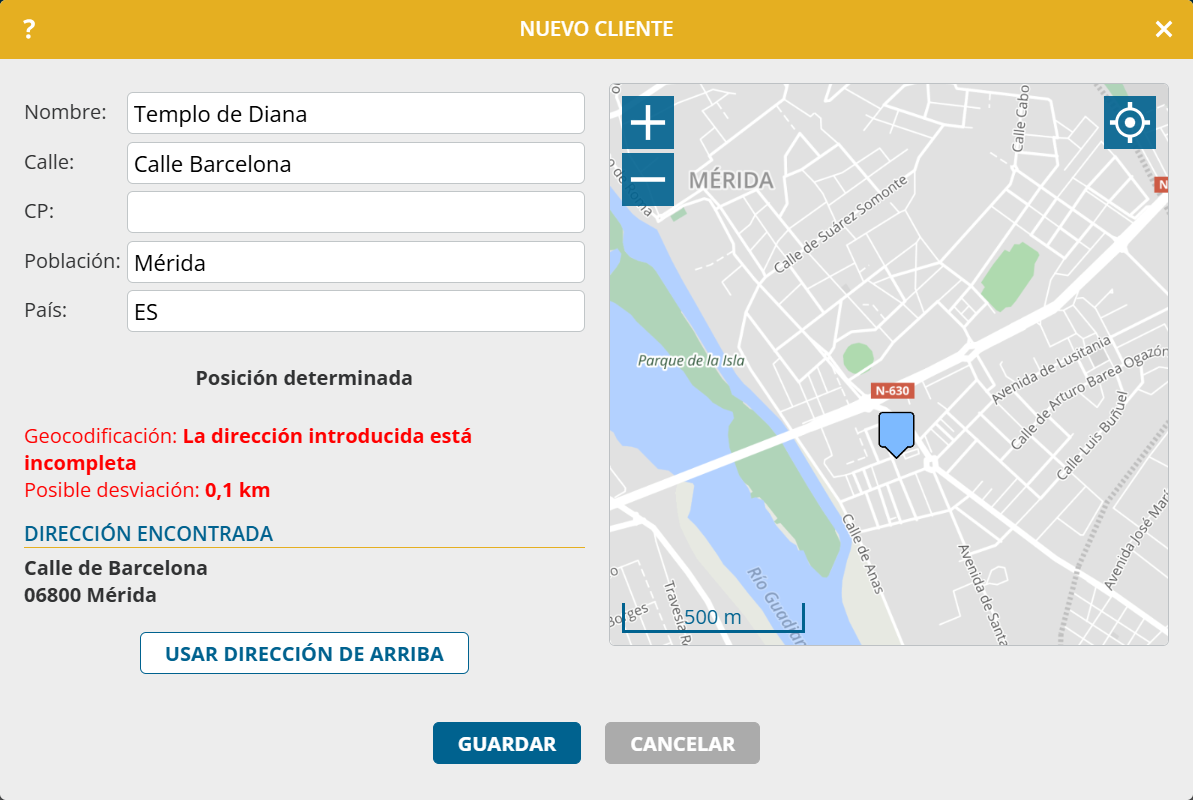Select the Población field
This screenshot has width=1193, height=800.
(355, 262)
